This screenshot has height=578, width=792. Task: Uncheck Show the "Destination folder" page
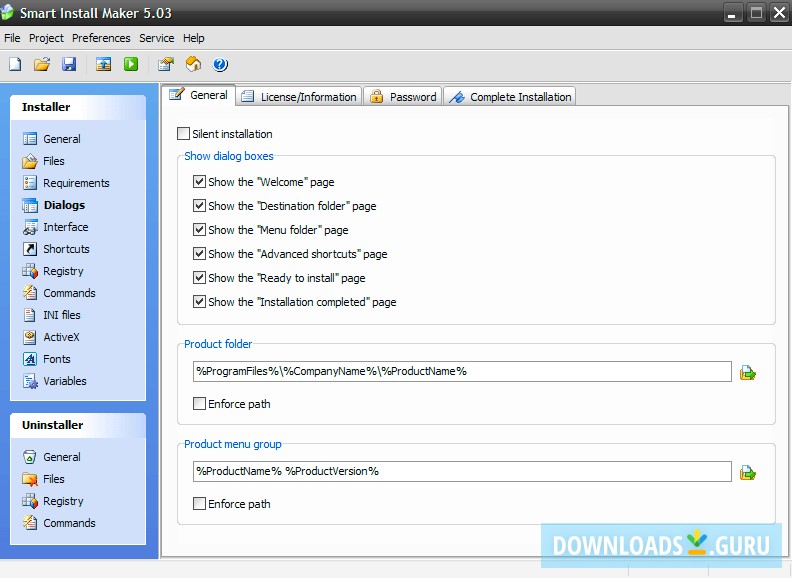coord(200,206)
